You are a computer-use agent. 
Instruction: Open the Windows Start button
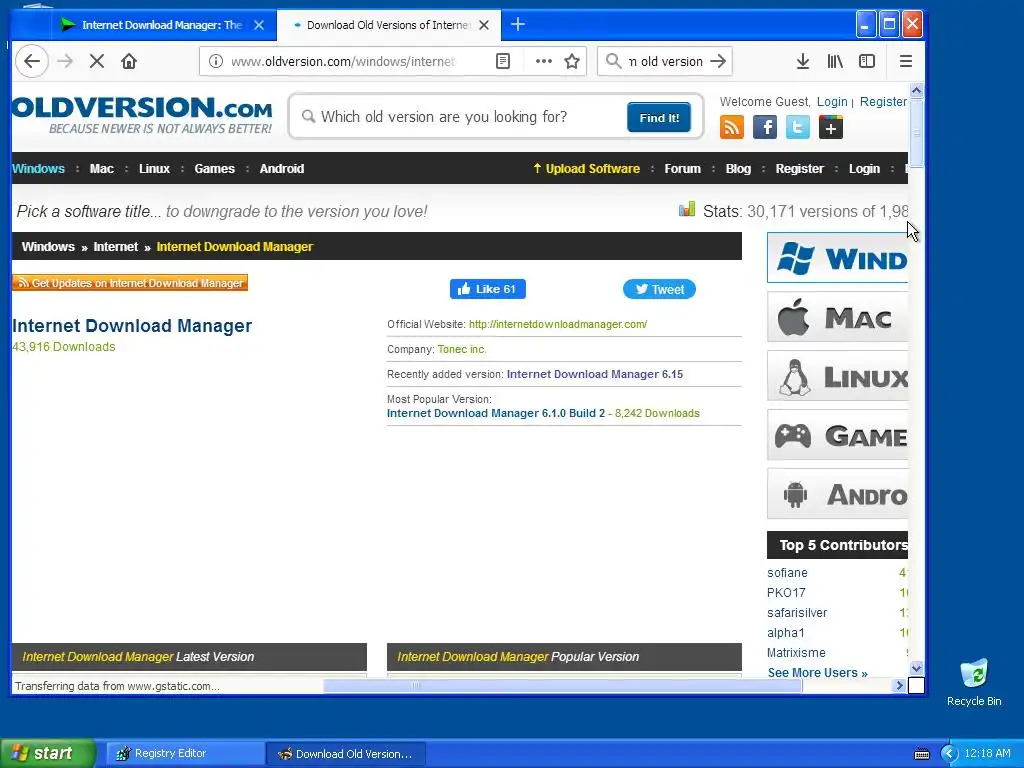pos(48,753)
